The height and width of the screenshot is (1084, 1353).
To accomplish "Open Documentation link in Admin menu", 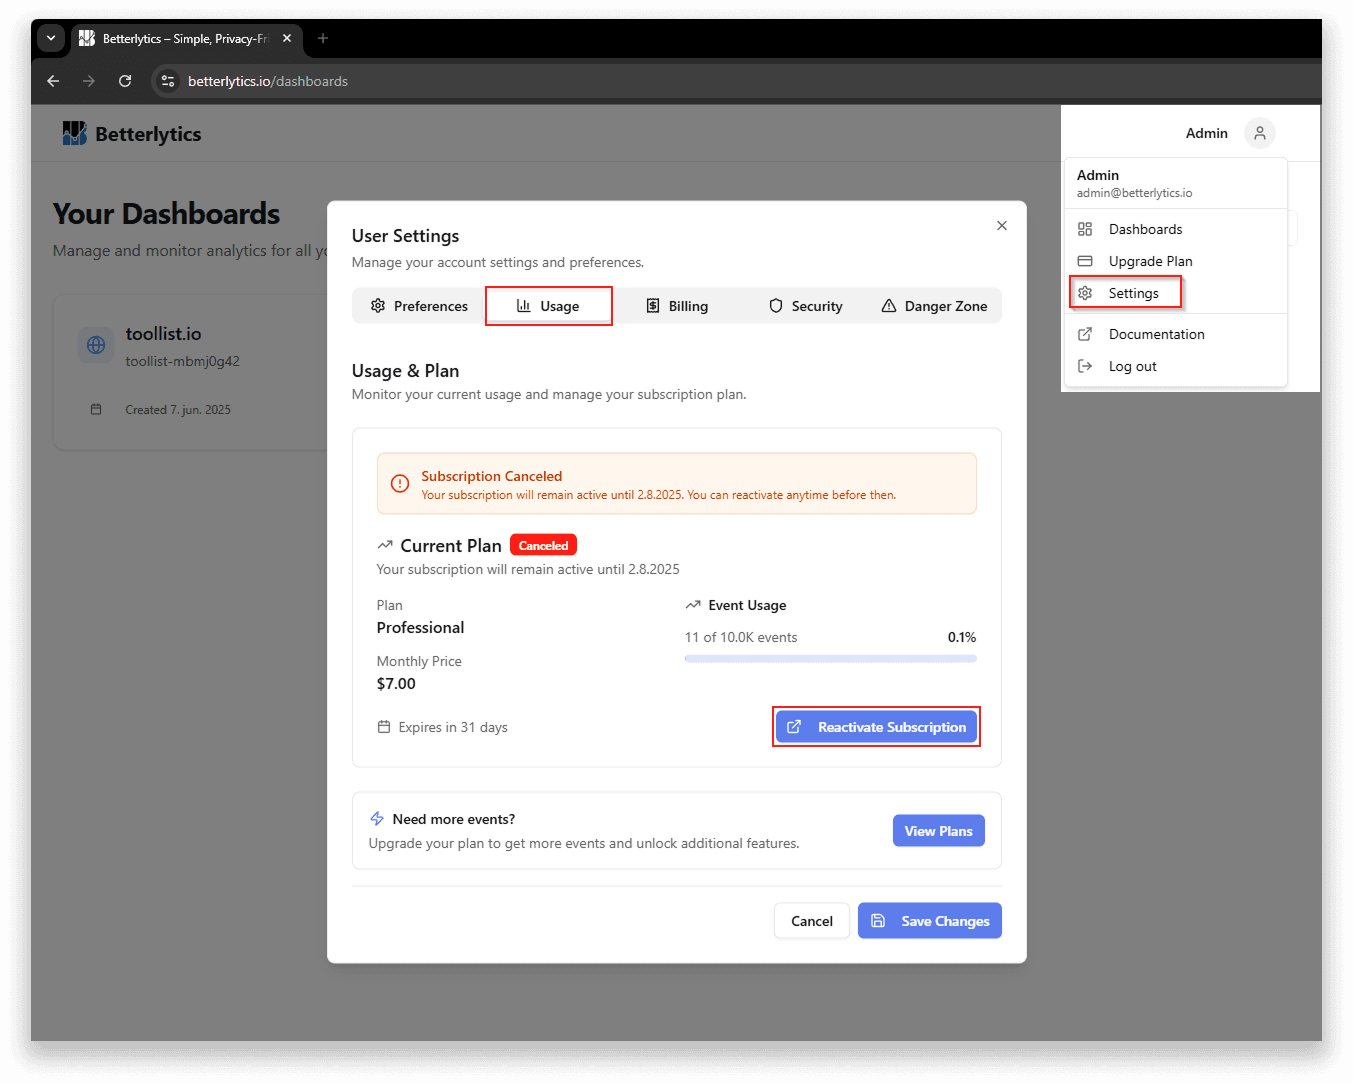I will click(x=1175, y=334).
